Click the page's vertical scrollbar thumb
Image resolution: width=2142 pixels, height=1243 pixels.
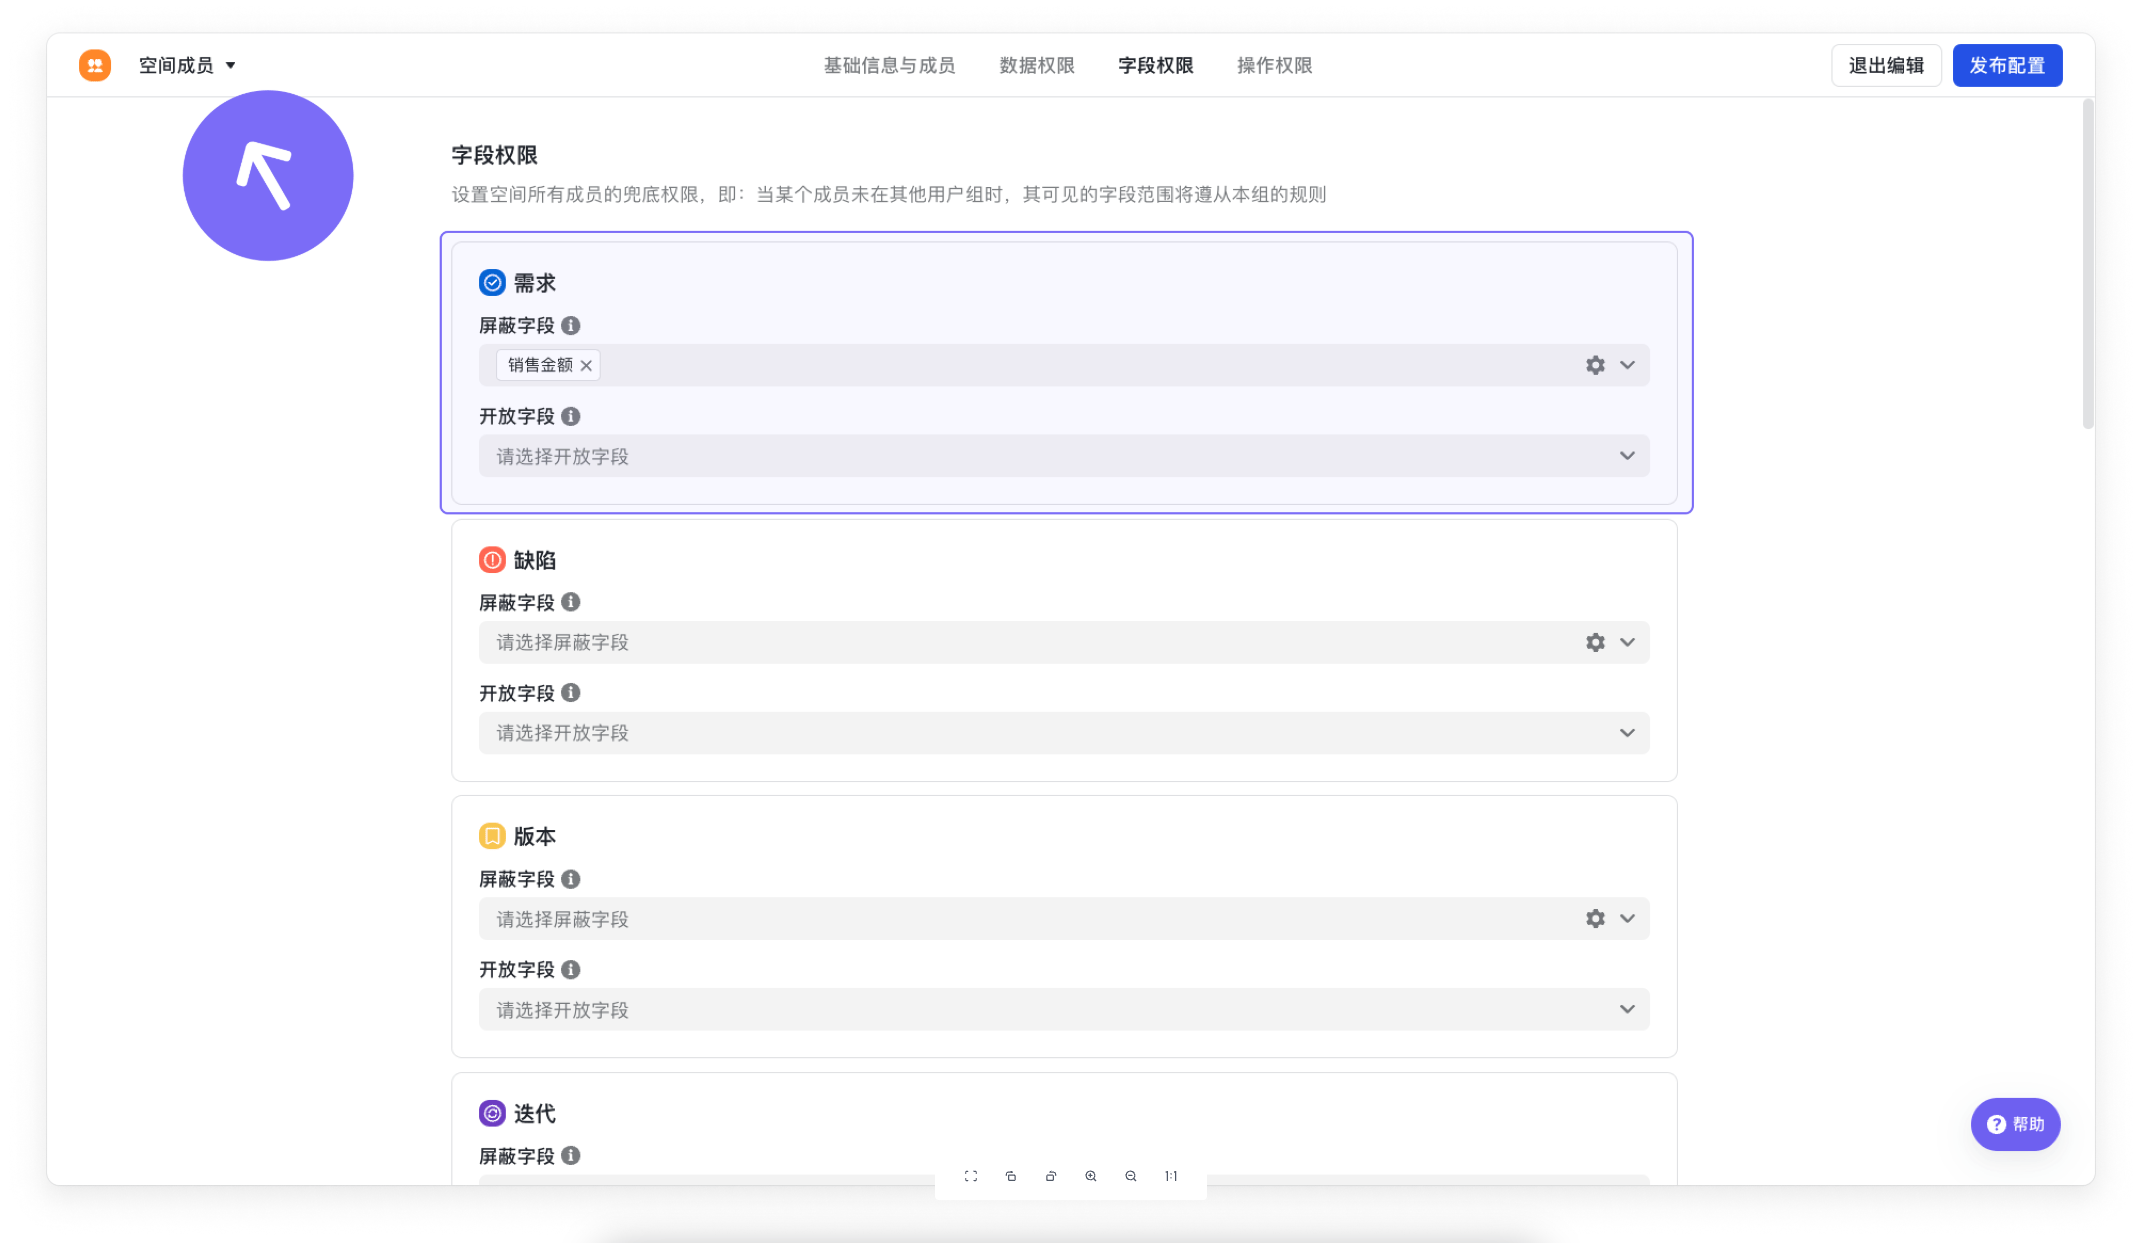2088,263
